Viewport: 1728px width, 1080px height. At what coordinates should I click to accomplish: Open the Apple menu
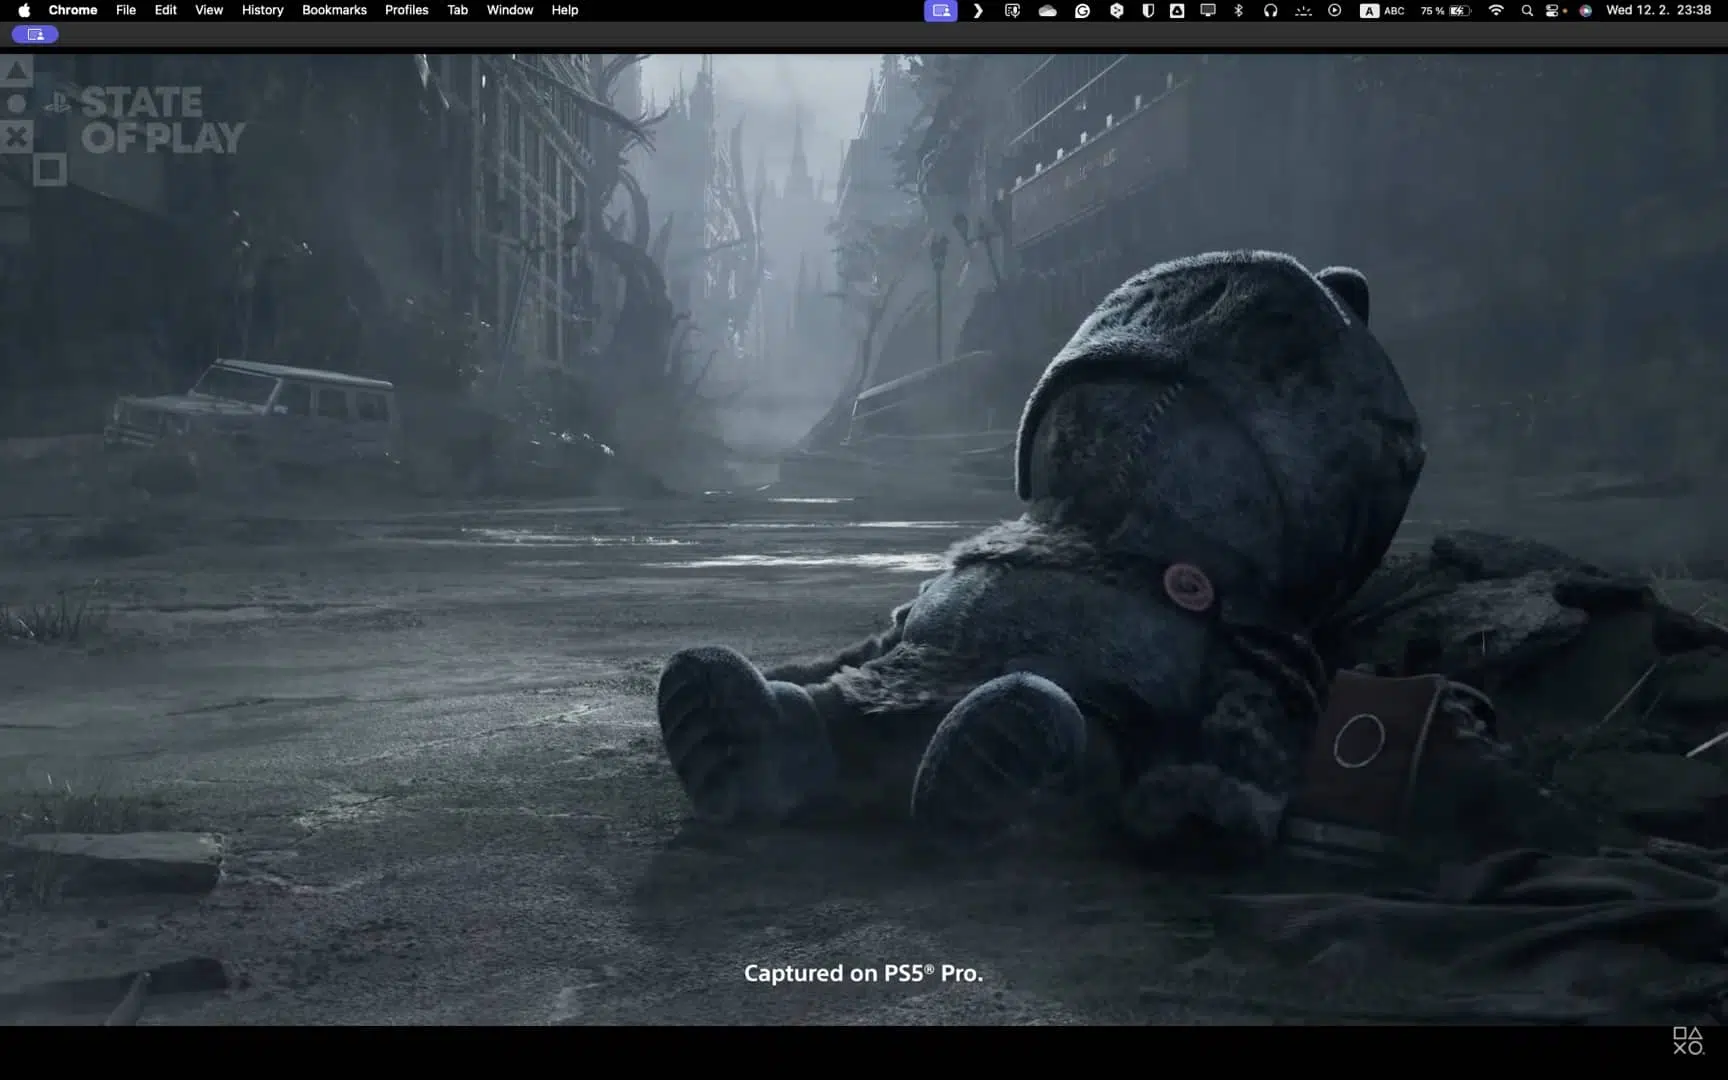click(24, 10)
